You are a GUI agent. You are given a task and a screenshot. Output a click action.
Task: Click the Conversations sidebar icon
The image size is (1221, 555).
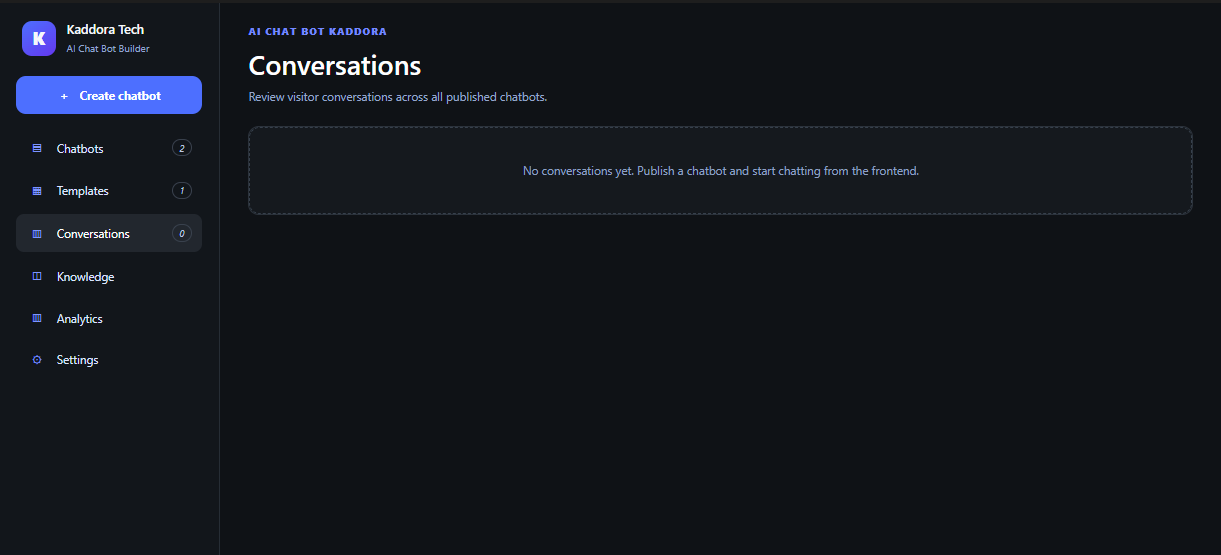point(37,234)
